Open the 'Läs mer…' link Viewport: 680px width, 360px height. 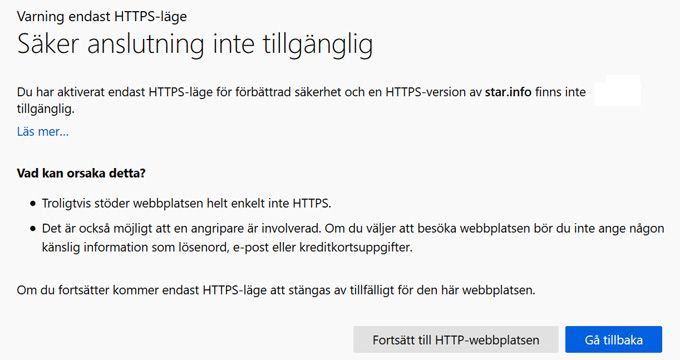click(x=42, y=131)
